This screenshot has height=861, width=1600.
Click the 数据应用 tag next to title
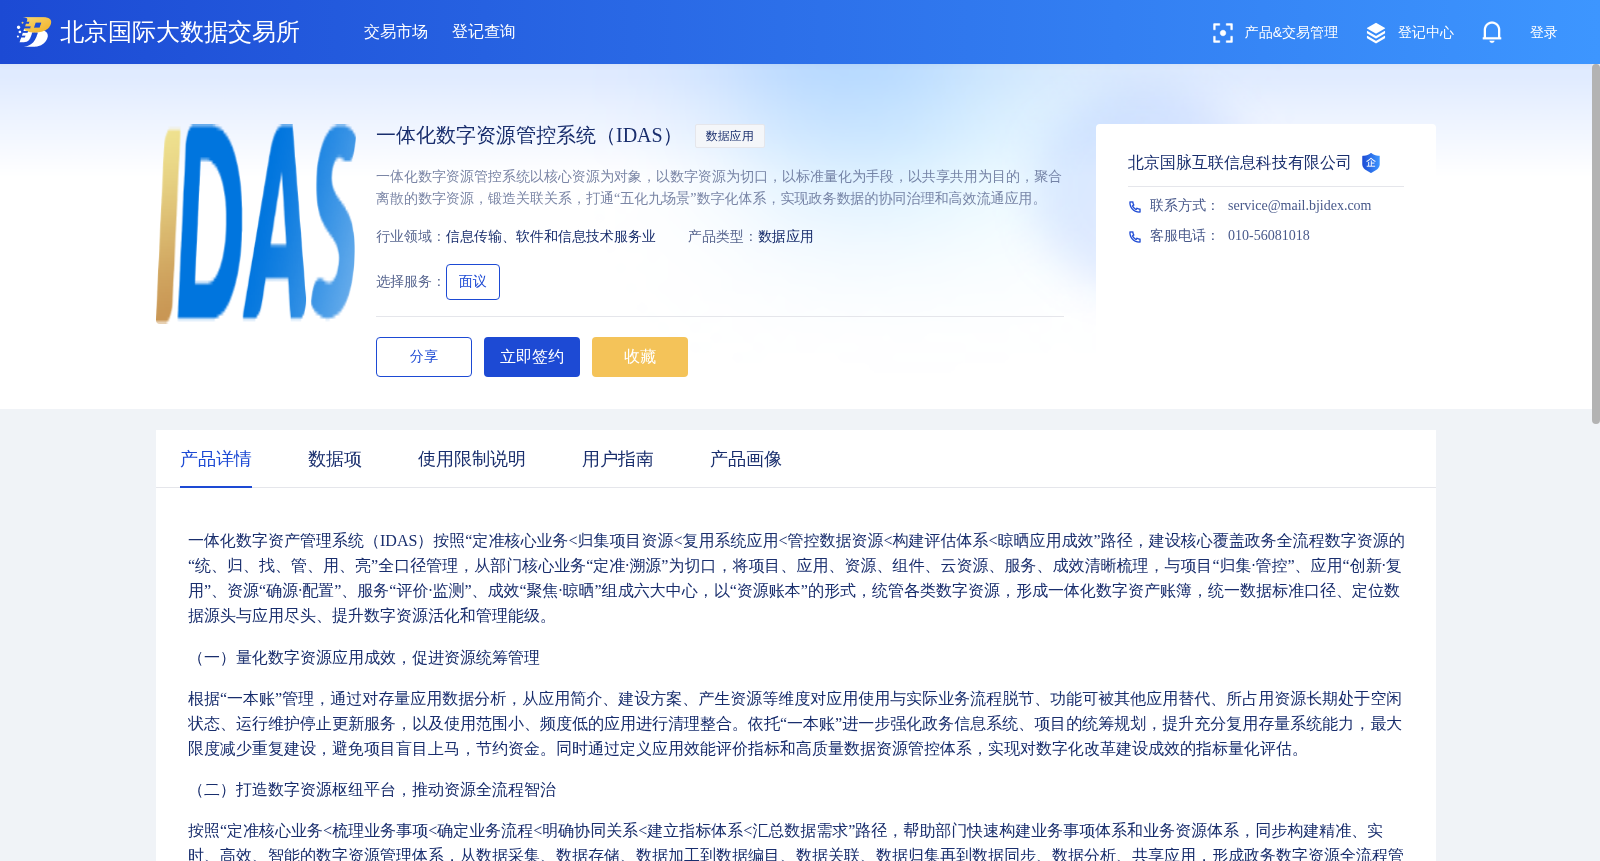click(730, 136)
